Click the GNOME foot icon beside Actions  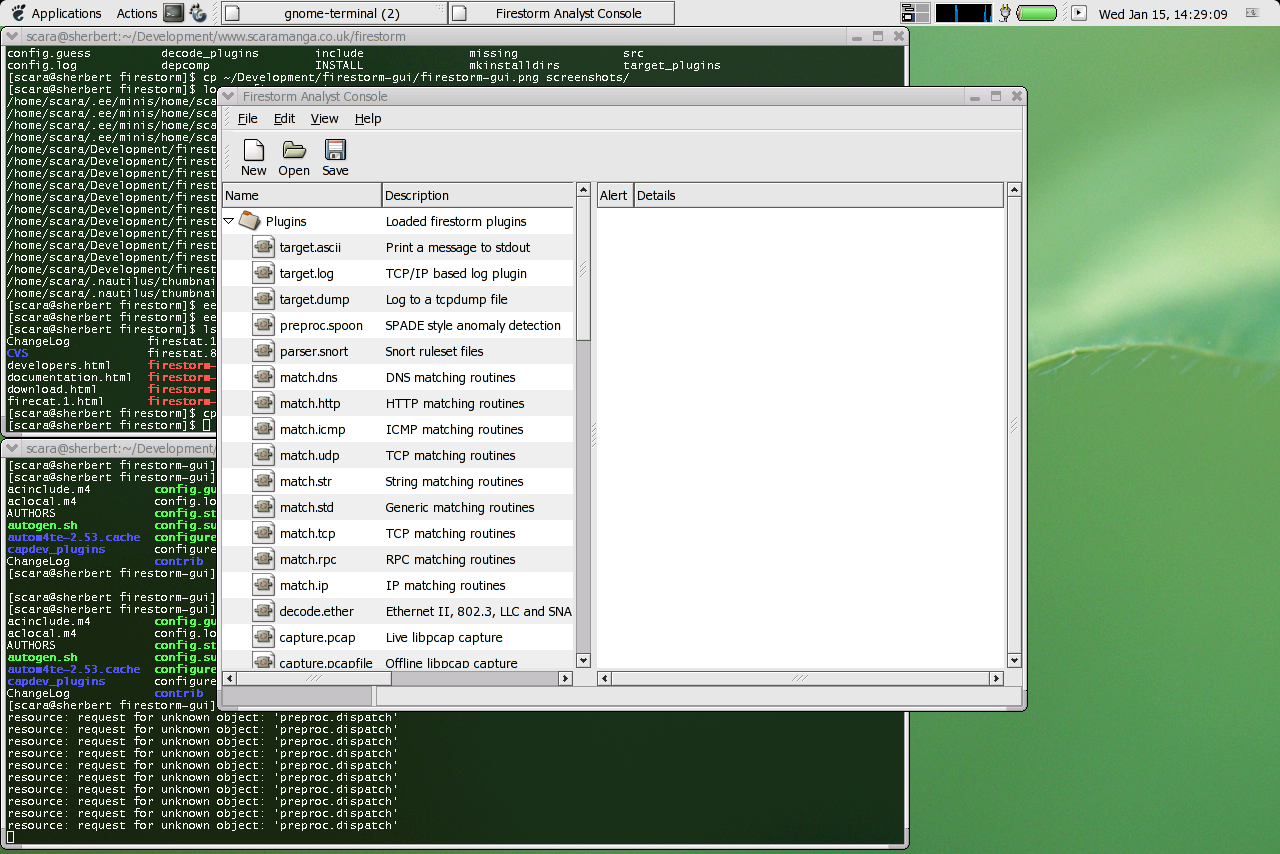[198, 13]
